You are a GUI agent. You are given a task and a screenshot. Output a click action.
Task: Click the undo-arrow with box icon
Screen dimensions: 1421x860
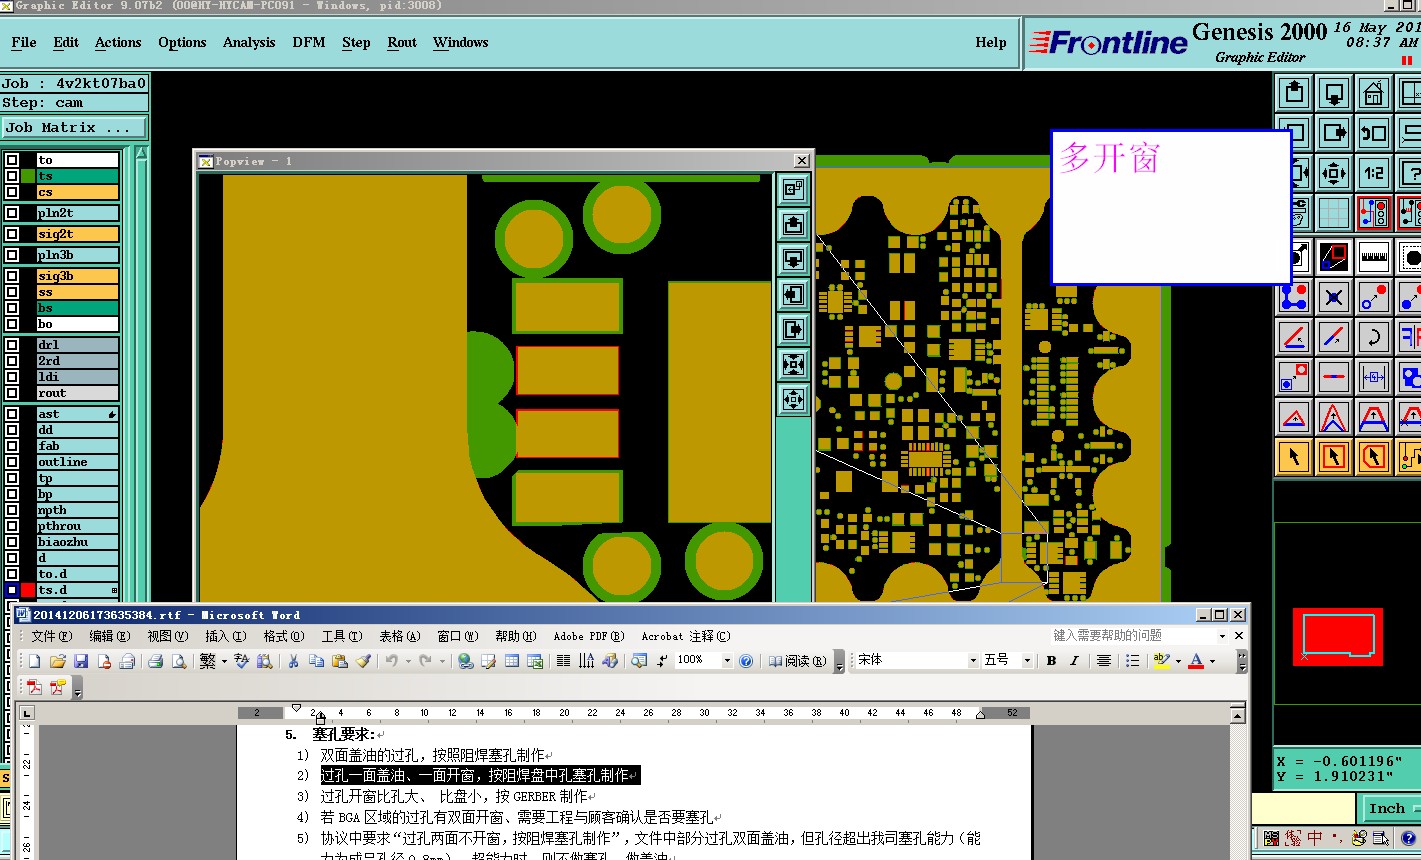coord(1374,132)
